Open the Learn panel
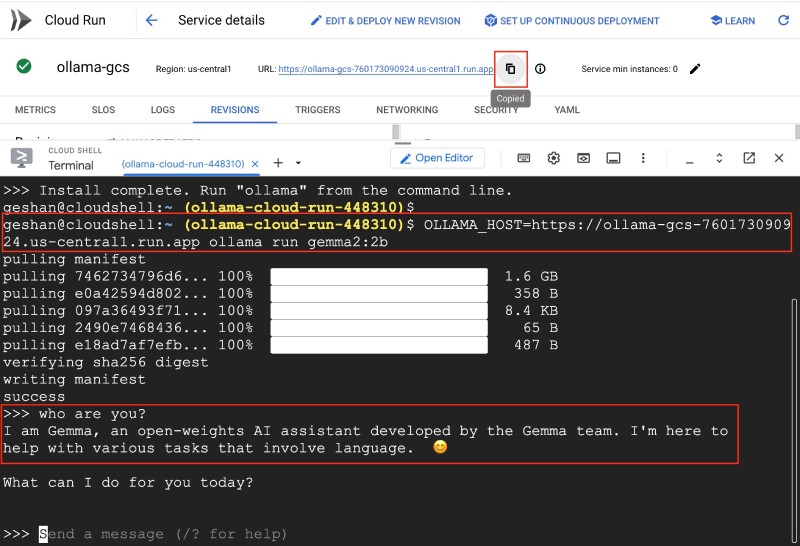 733,21
